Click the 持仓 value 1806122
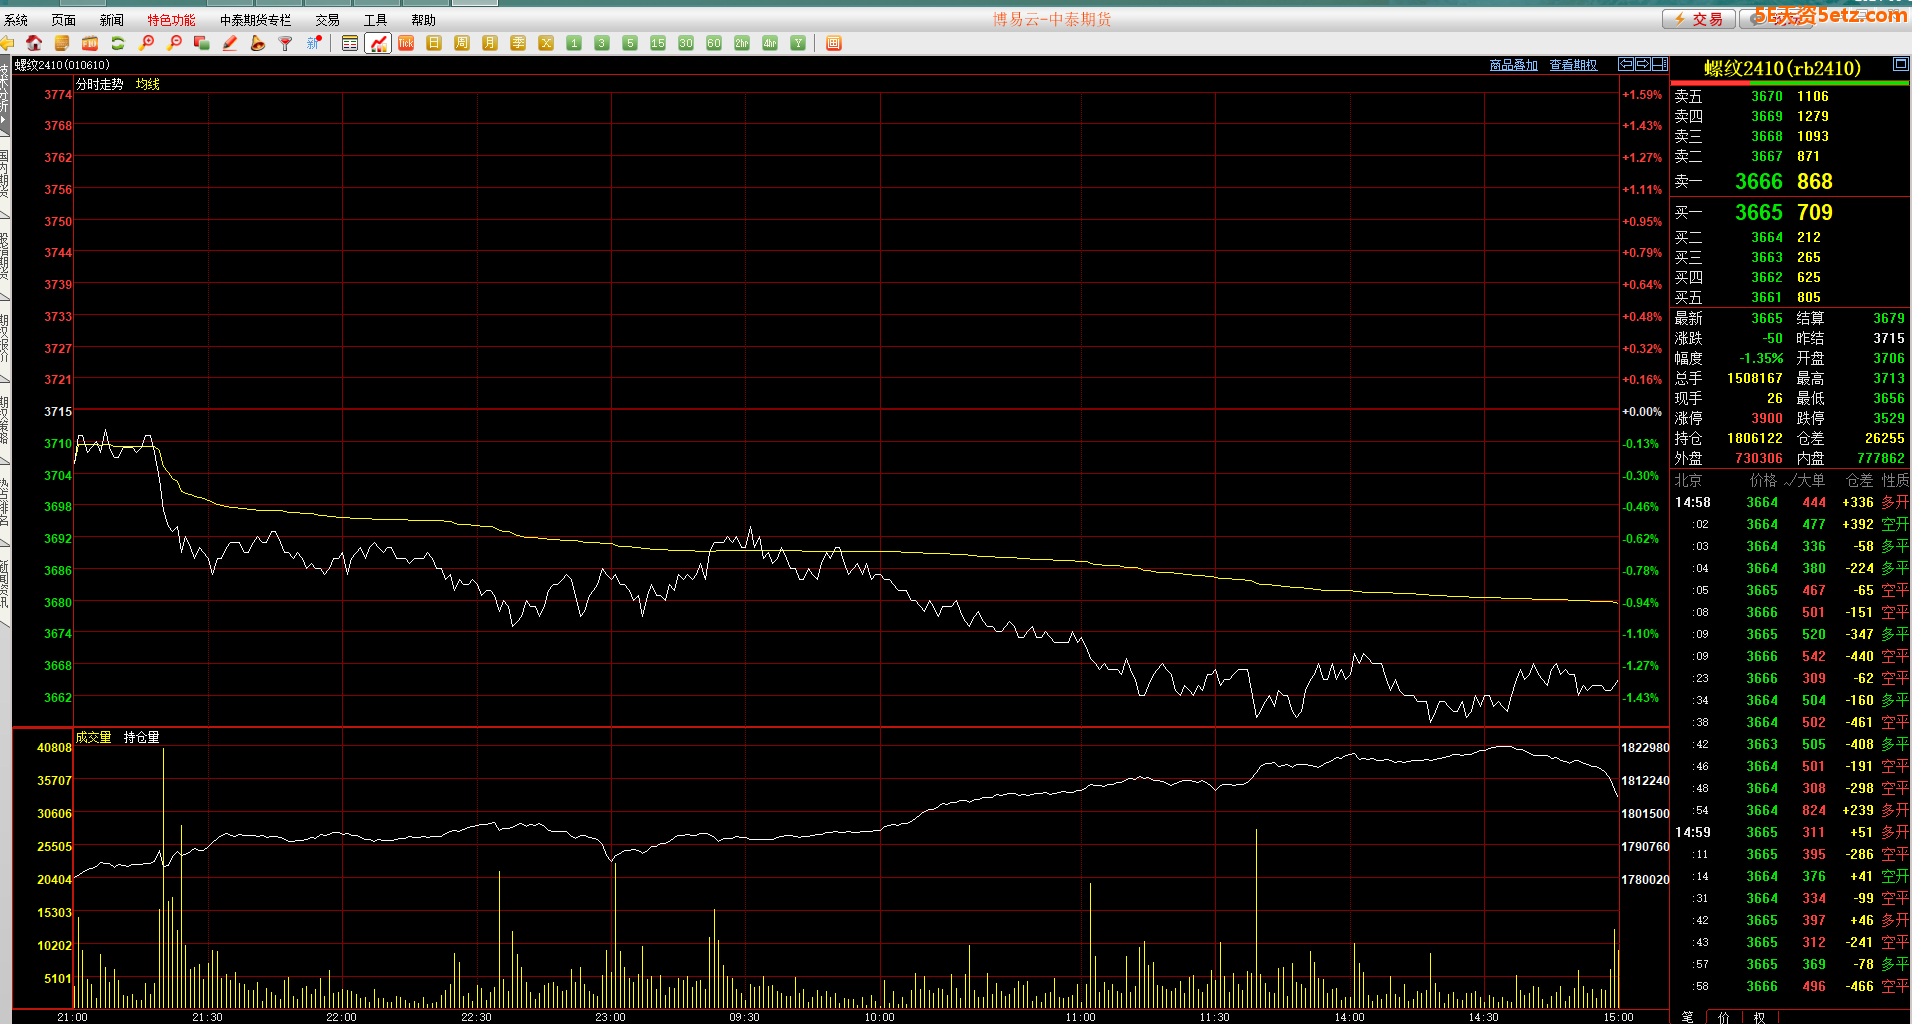1912x1024 pixels. pos(1755,438)
